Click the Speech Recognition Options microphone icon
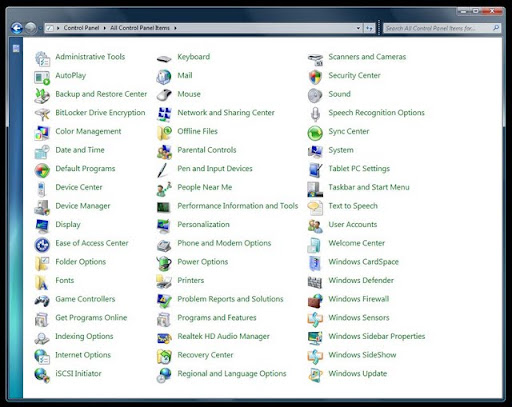512x407 pixels. coord(315,114)
